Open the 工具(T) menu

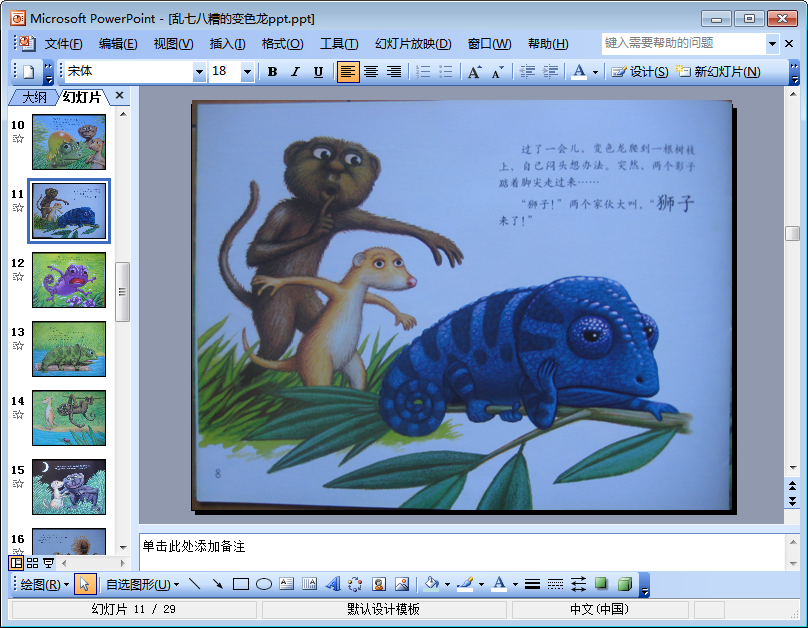(339, 44)
